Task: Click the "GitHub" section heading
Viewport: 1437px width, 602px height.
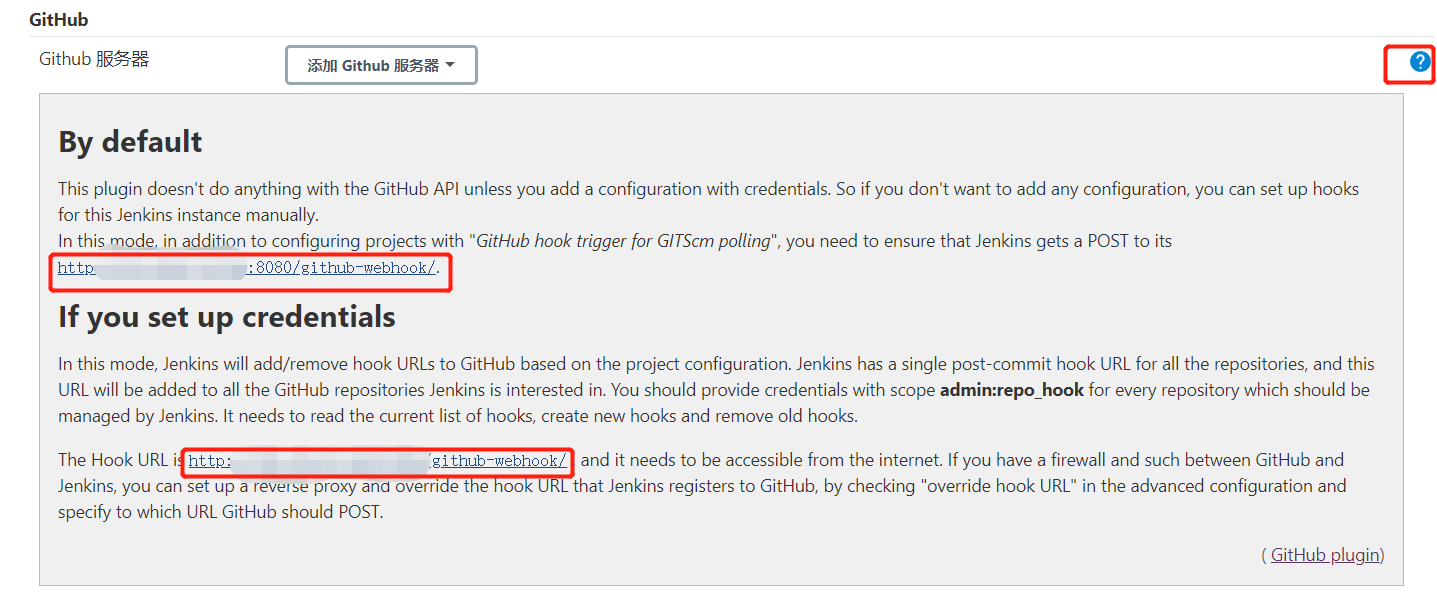Action: point(58,19)
